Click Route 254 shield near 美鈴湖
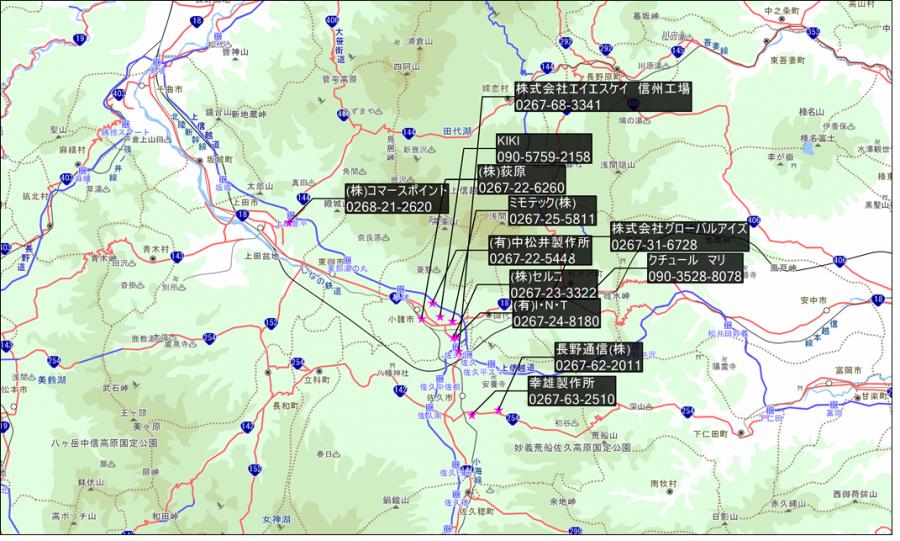This screenshot has height=541, width=900. pos(53,361)
